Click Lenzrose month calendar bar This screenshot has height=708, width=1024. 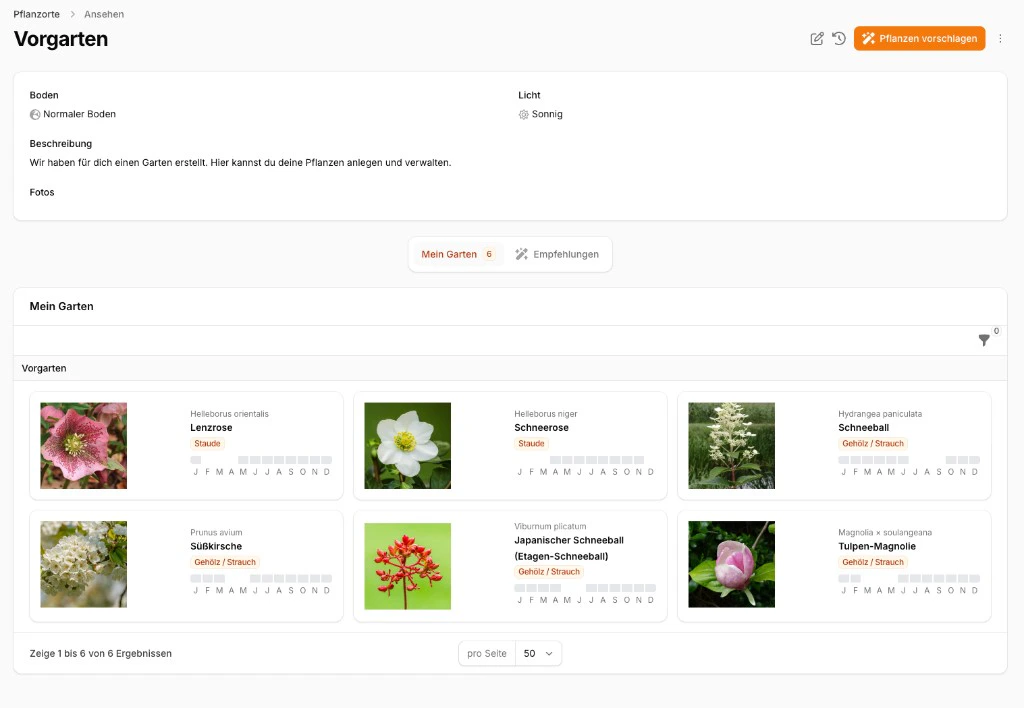[x=261, y=465]
